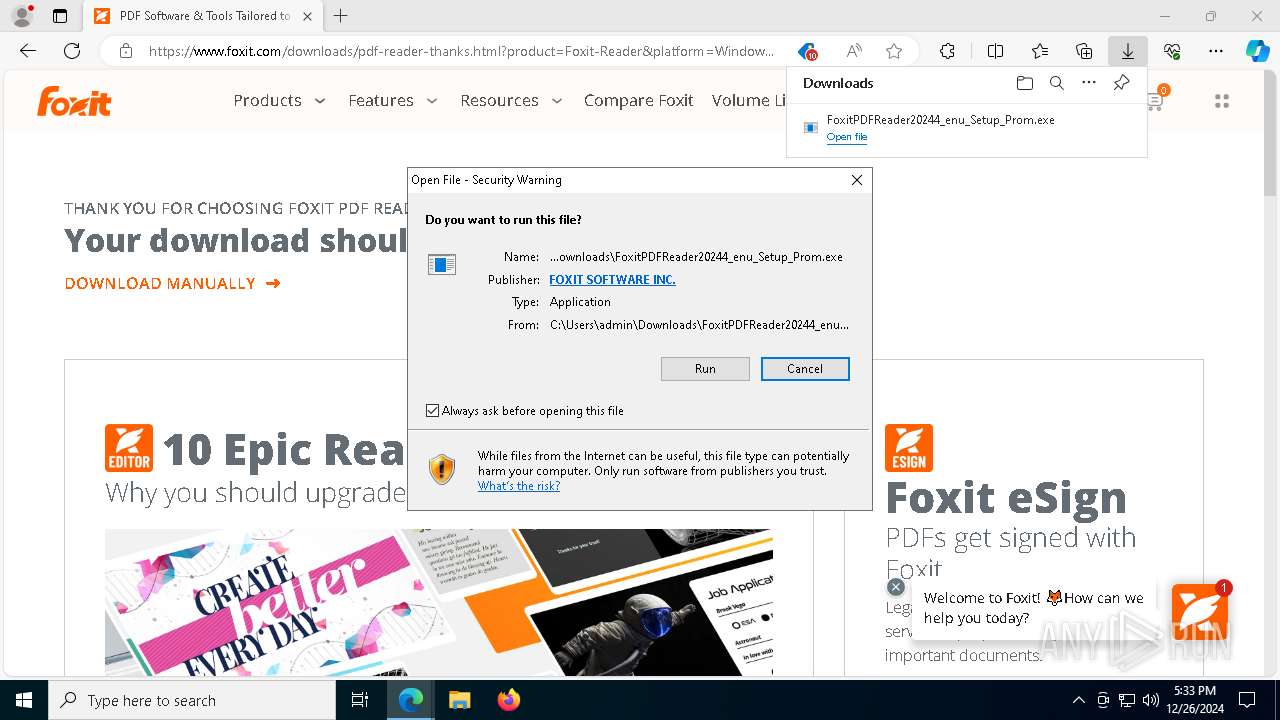Open File Explorer from taskbar

[459, 700]
